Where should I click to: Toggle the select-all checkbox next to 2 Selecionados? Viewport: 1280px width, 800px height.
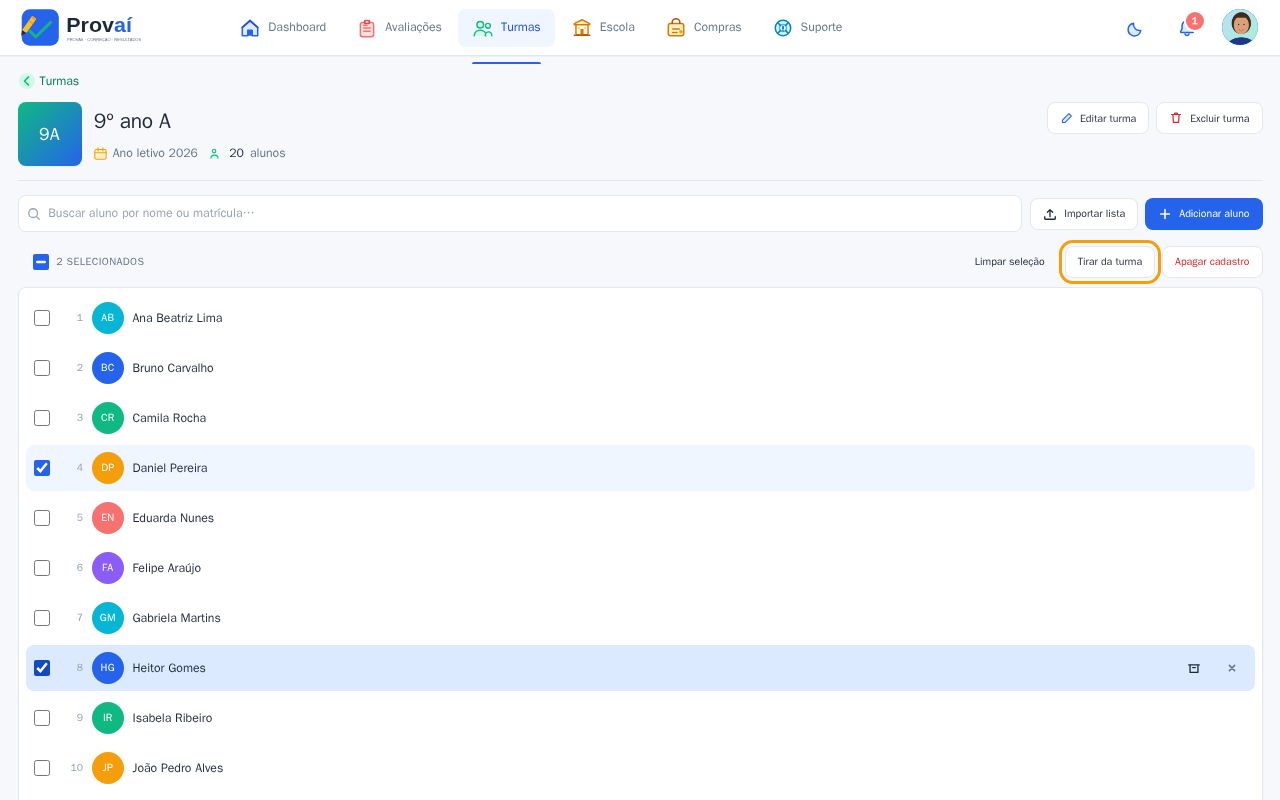tap(41, 262)
